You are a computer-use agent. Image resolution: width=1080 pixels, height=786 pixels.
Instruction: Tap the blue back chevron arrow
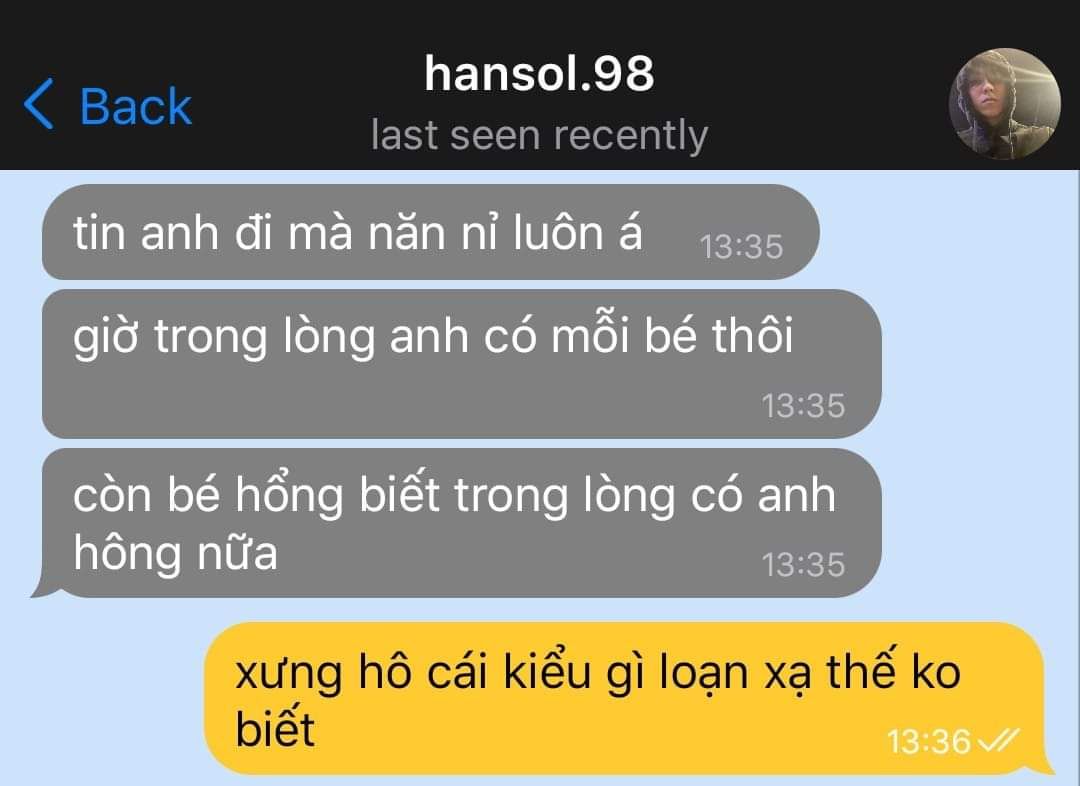click(39, 104)
